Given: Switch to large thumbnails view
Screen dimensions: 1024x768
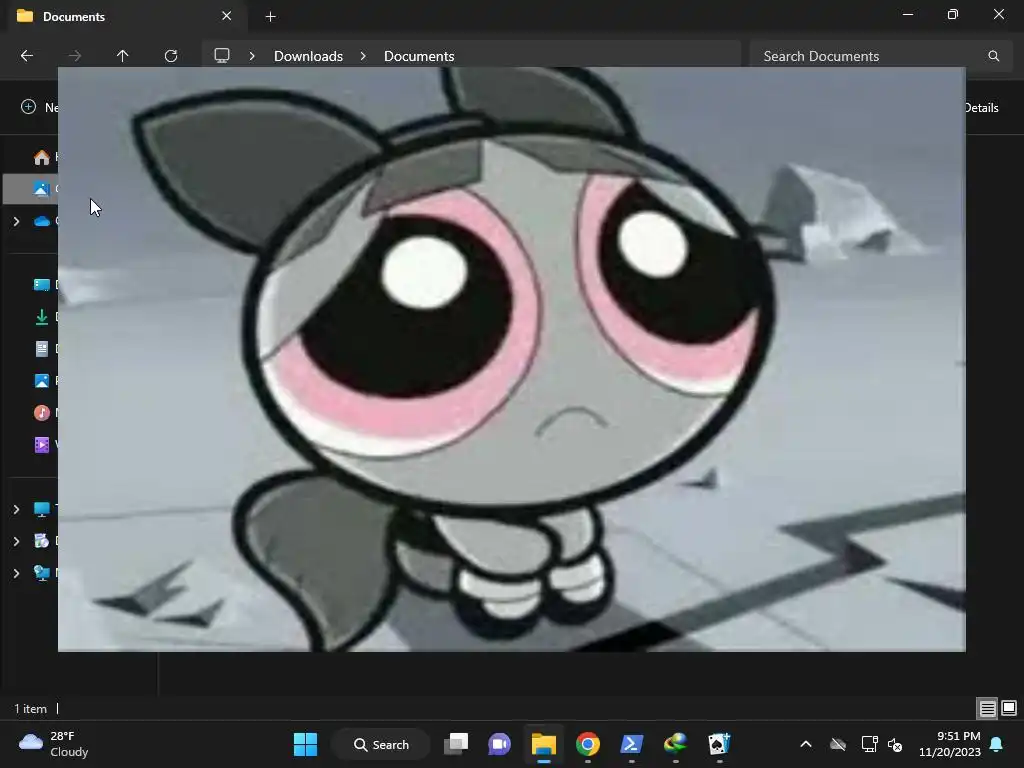Looking at the screenshot, I should tap(1009, 708).
